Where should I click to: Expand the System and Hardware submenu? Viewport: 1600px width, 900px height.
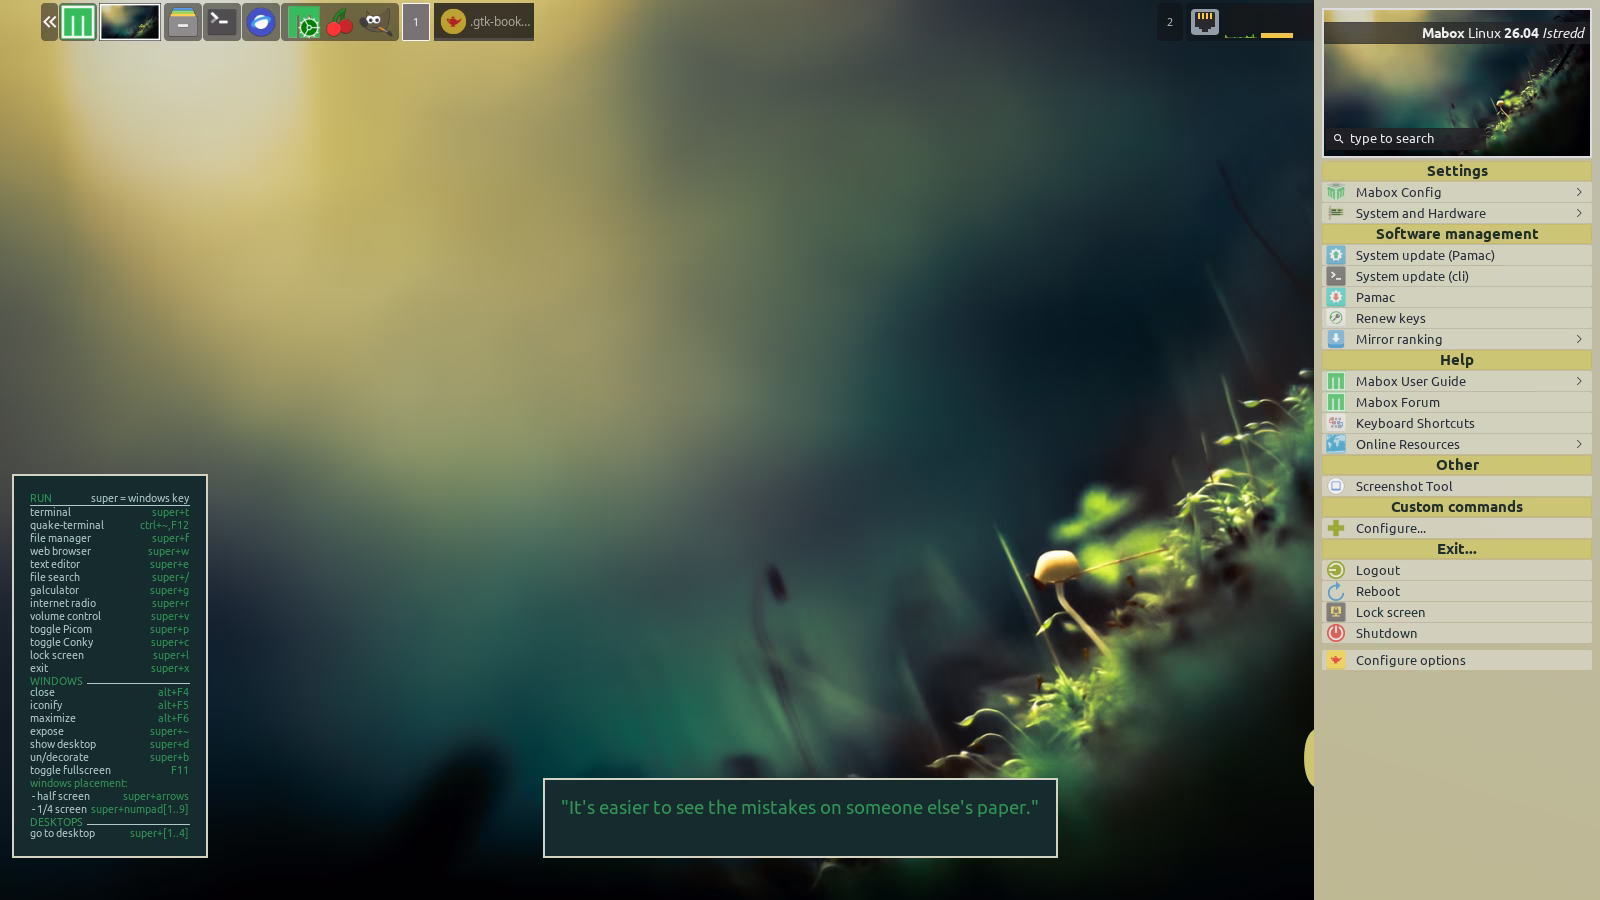tap(1456, 213)
